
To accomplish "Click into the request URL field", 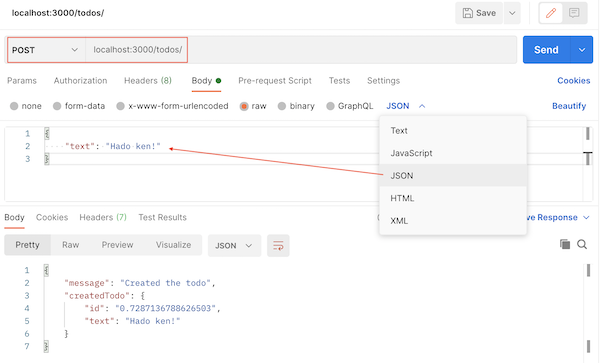I will 301,50.
